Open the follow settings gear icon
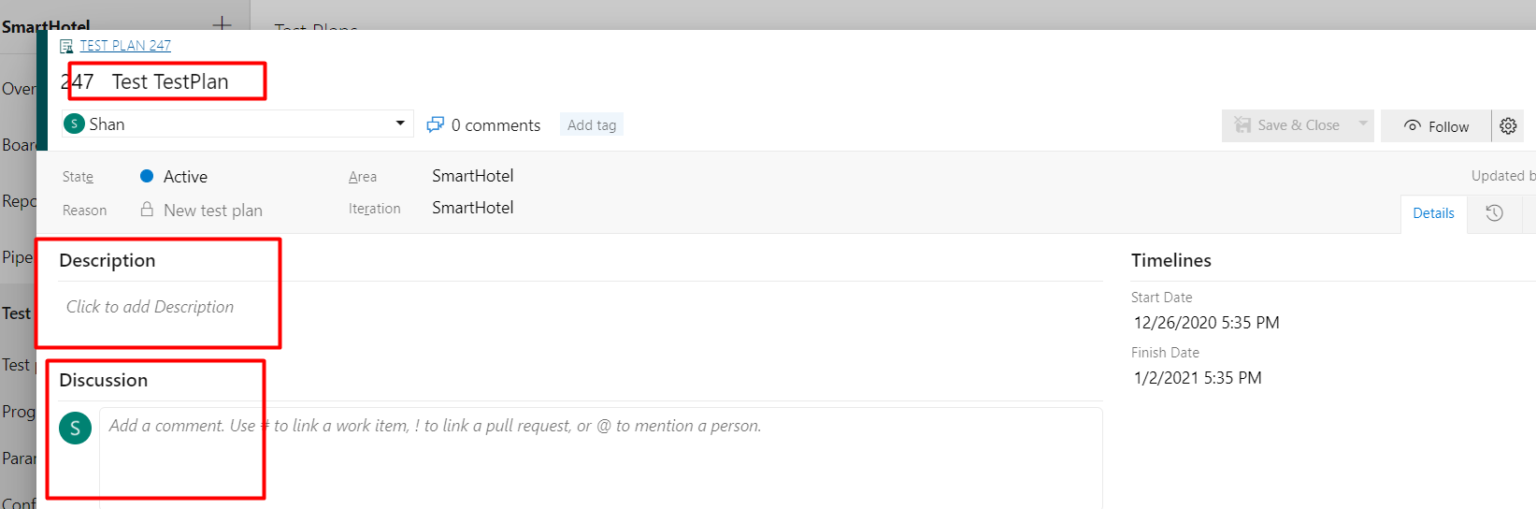 (x=1508, y=126)
